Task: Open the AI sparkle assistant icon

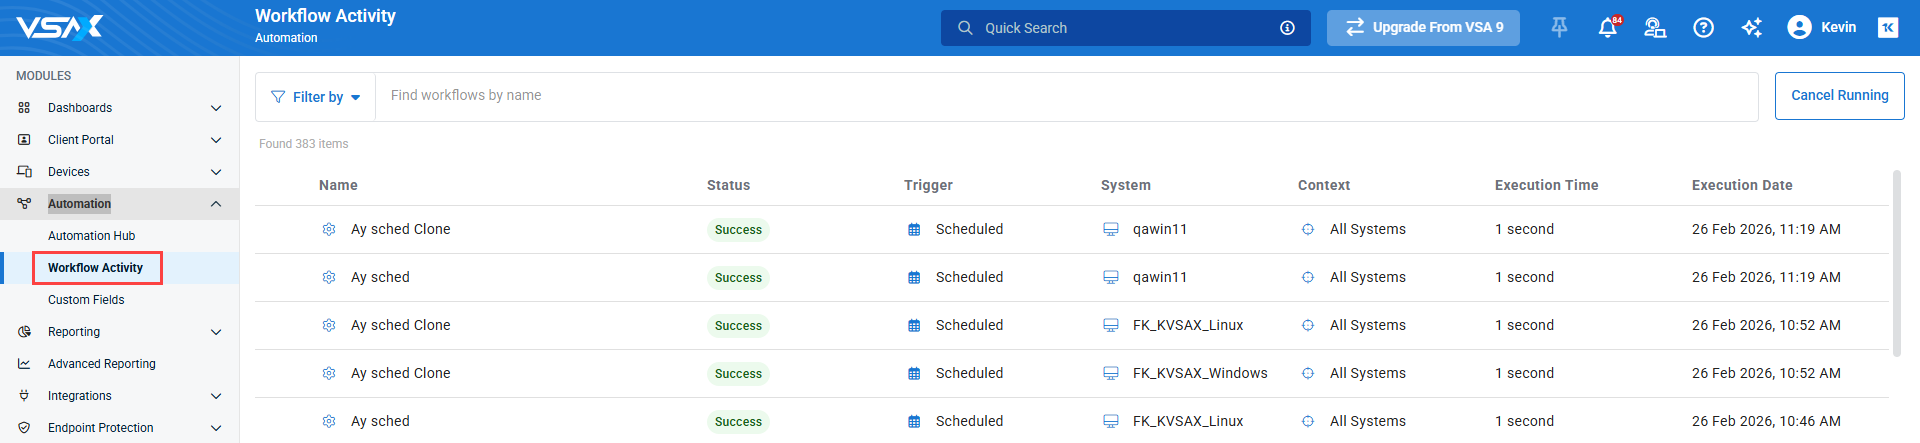Action: [1751, 28]
